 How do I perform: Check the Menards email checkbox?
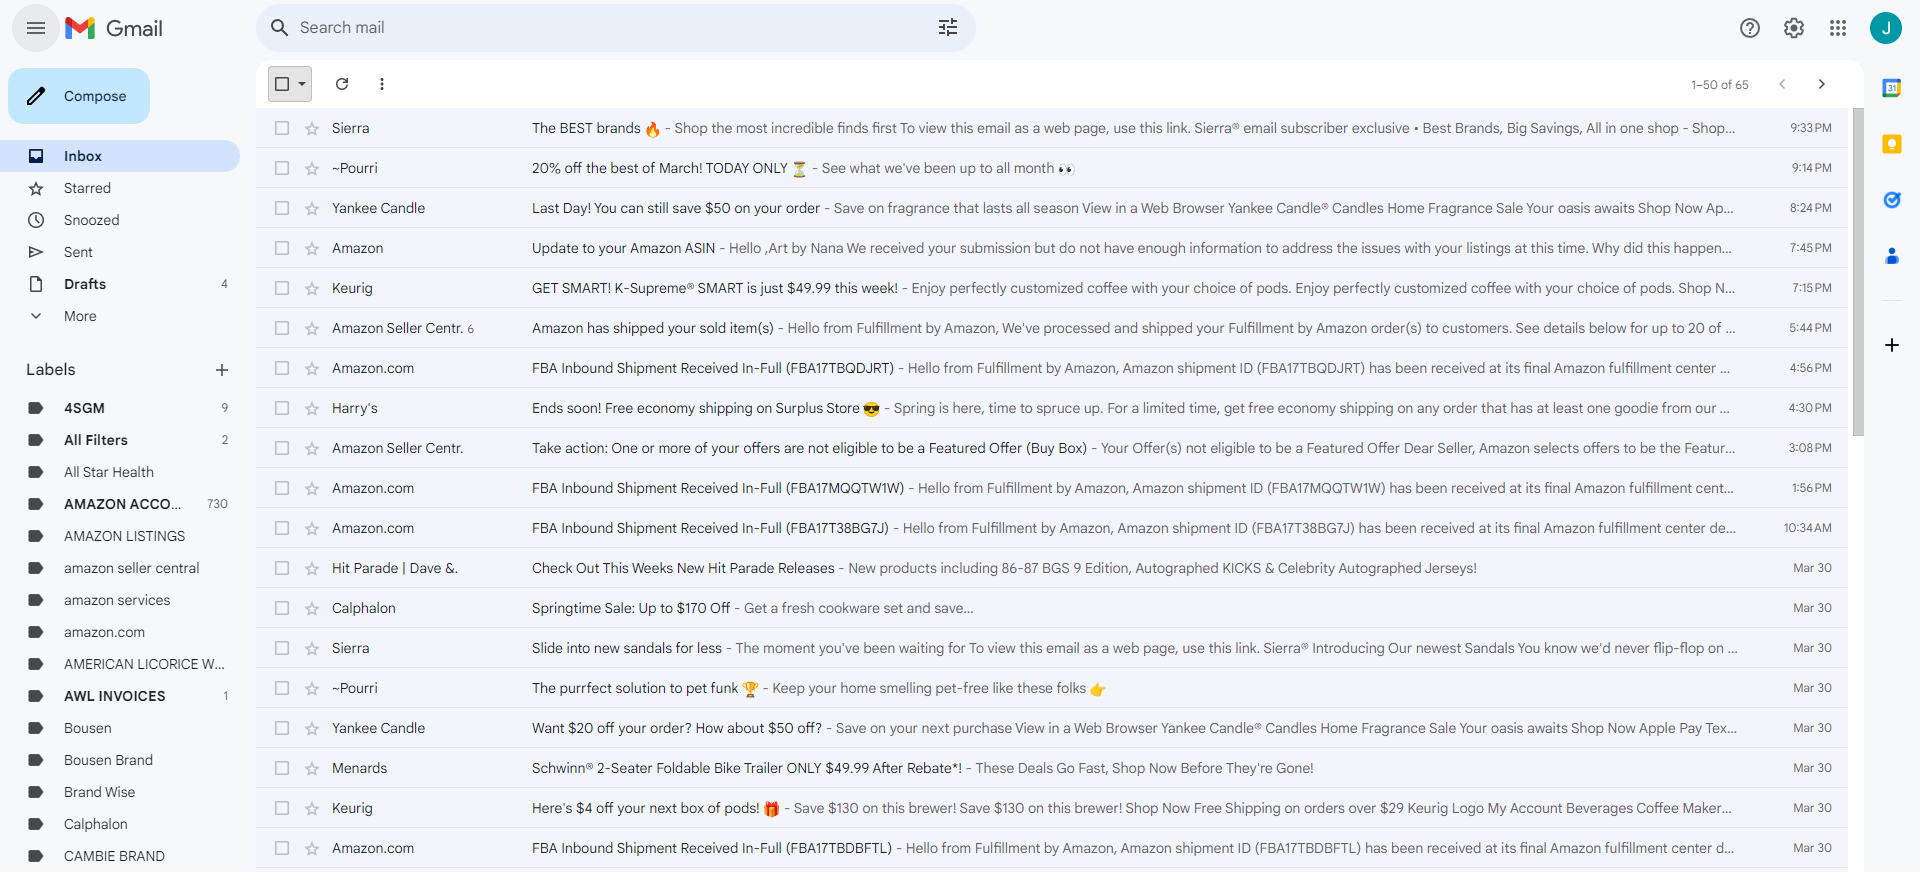point(282,768)
